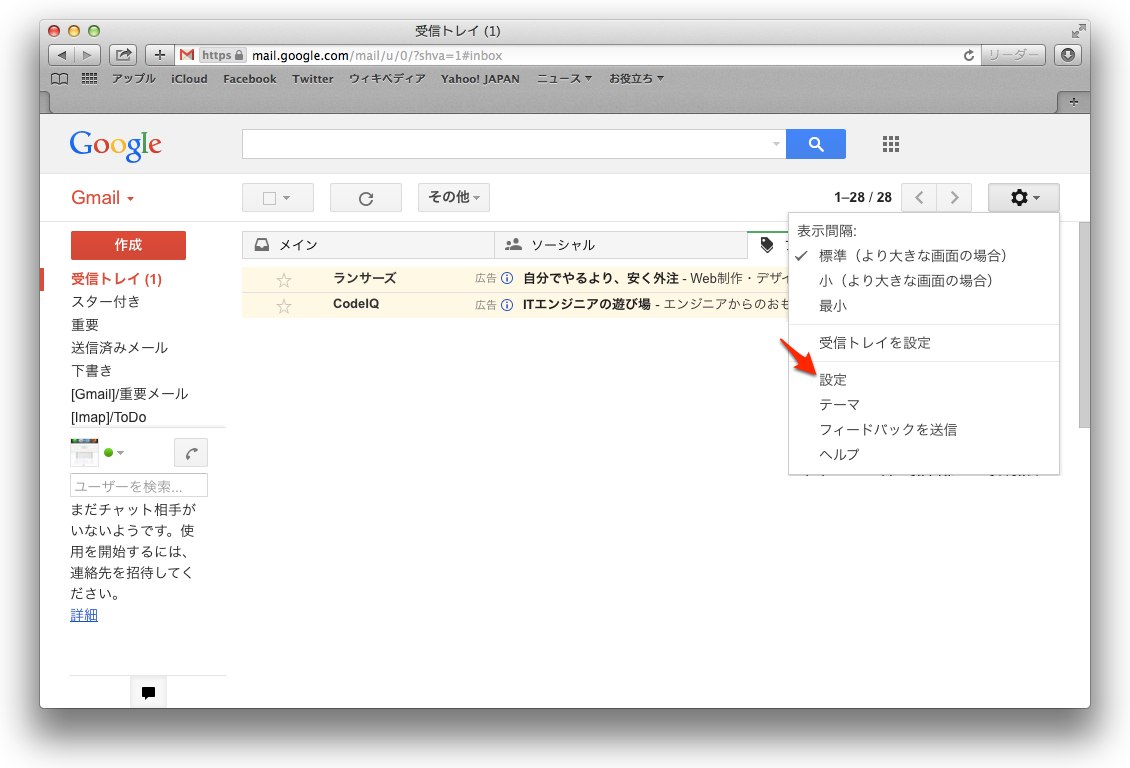This screenshot has width=1130, height=768.
Task: Switch to the メイン tab
Action: pos(368,245)
